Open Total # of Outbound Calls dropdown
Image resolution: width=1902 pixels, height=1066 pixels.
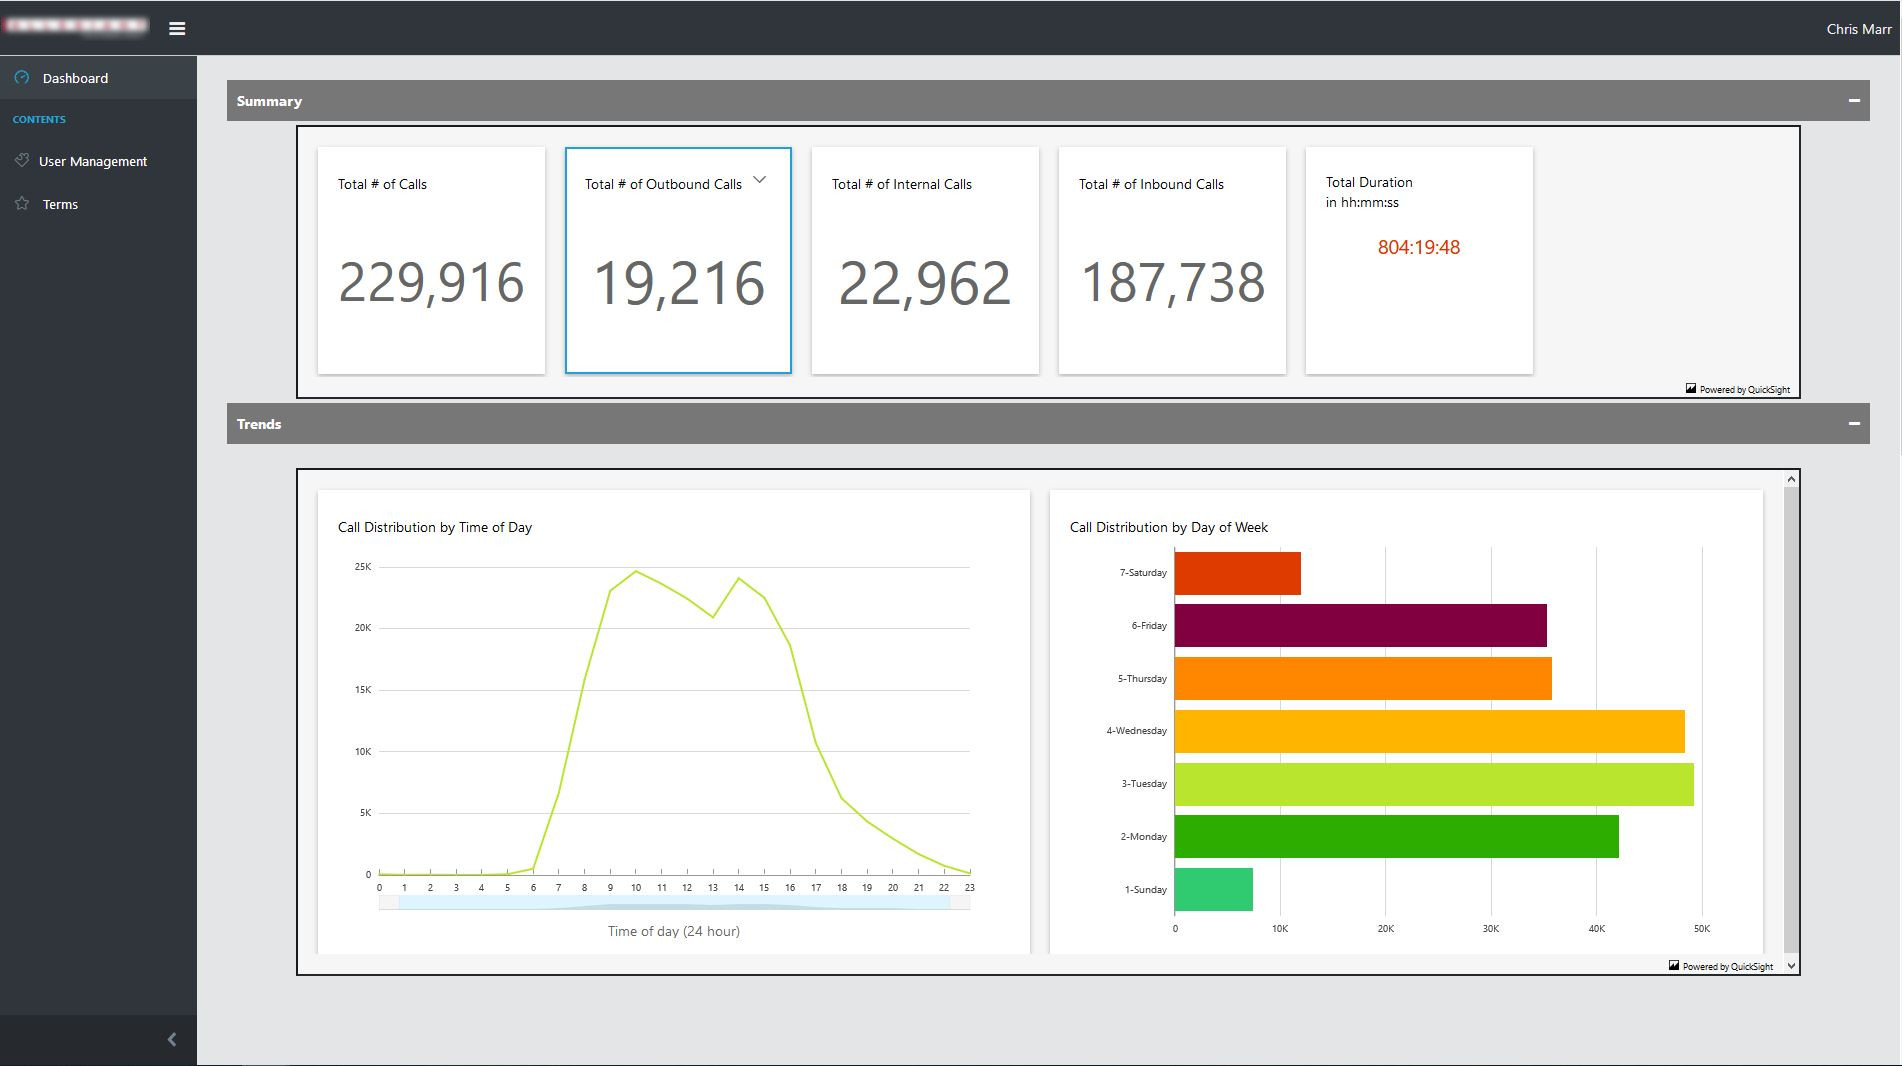pyautogui.click(x=760, y=180)
